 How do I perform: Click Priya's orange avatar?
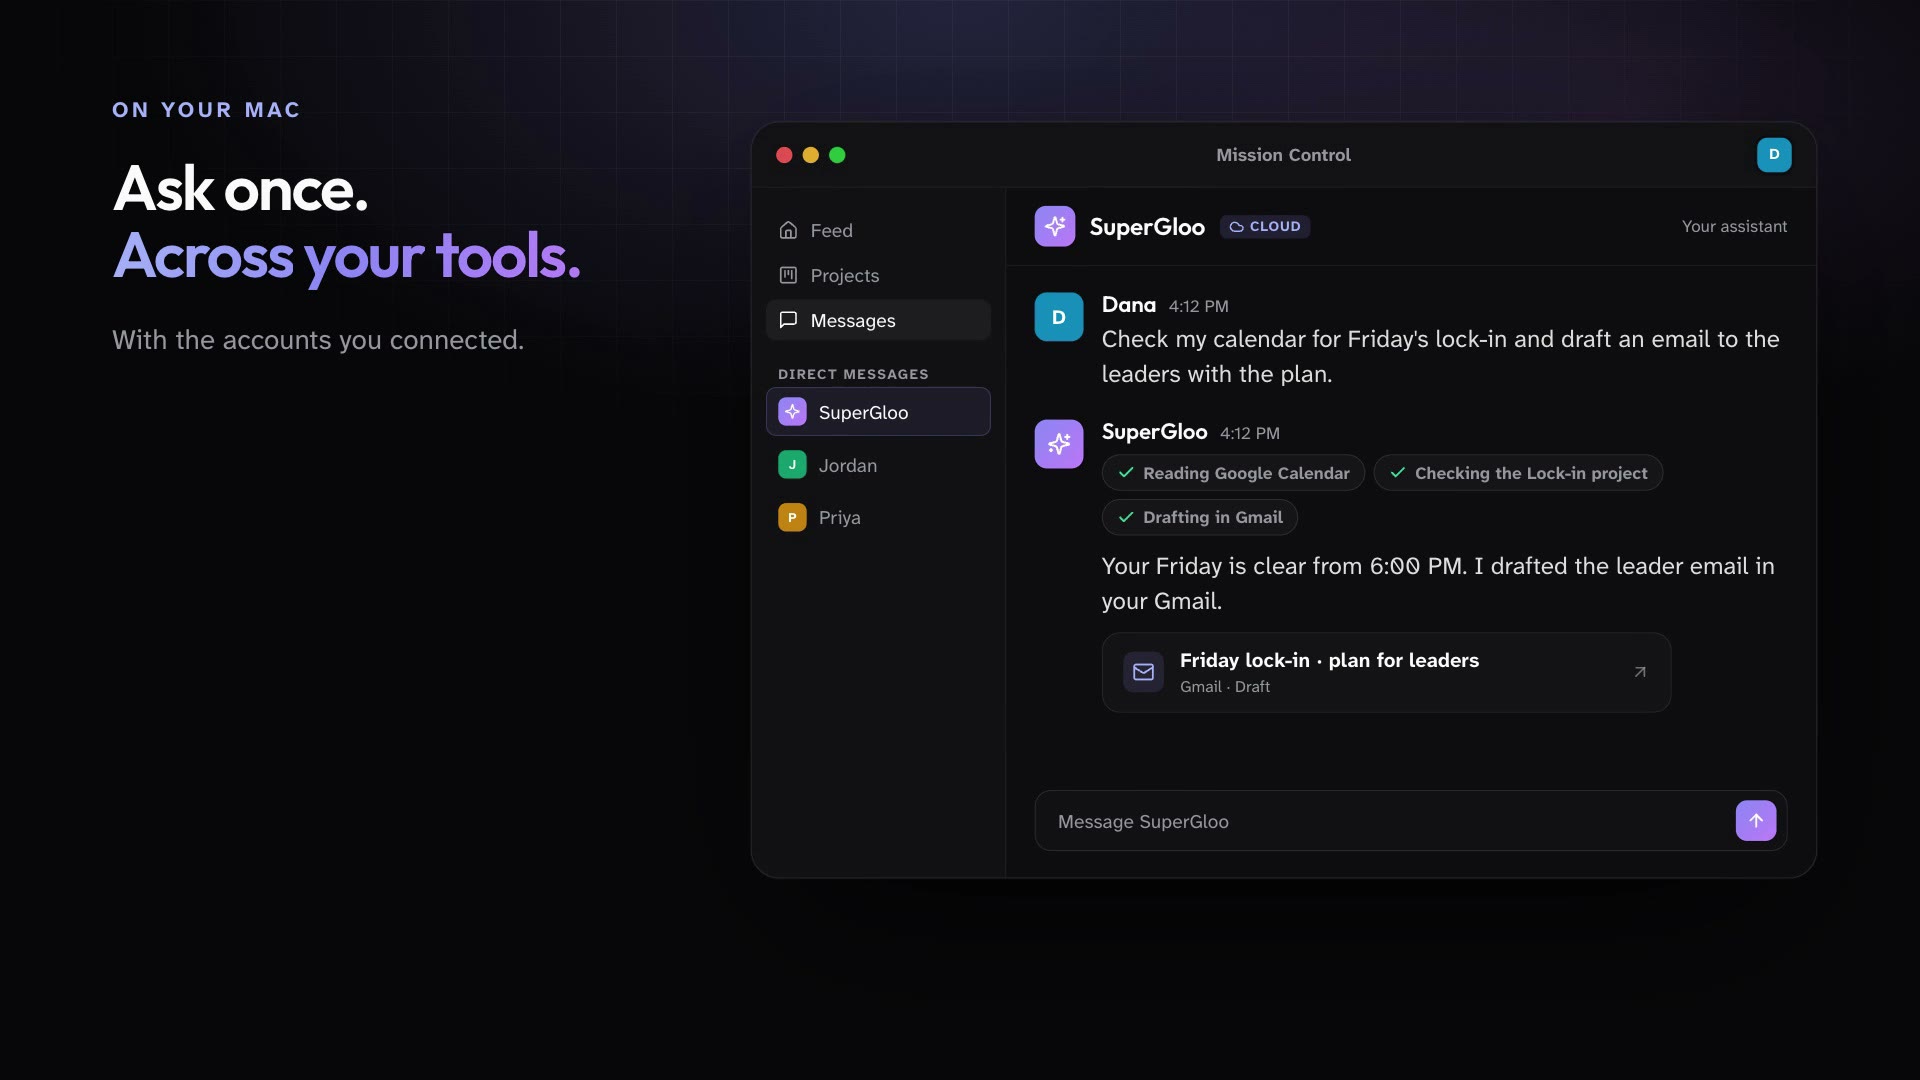[792, 517]
